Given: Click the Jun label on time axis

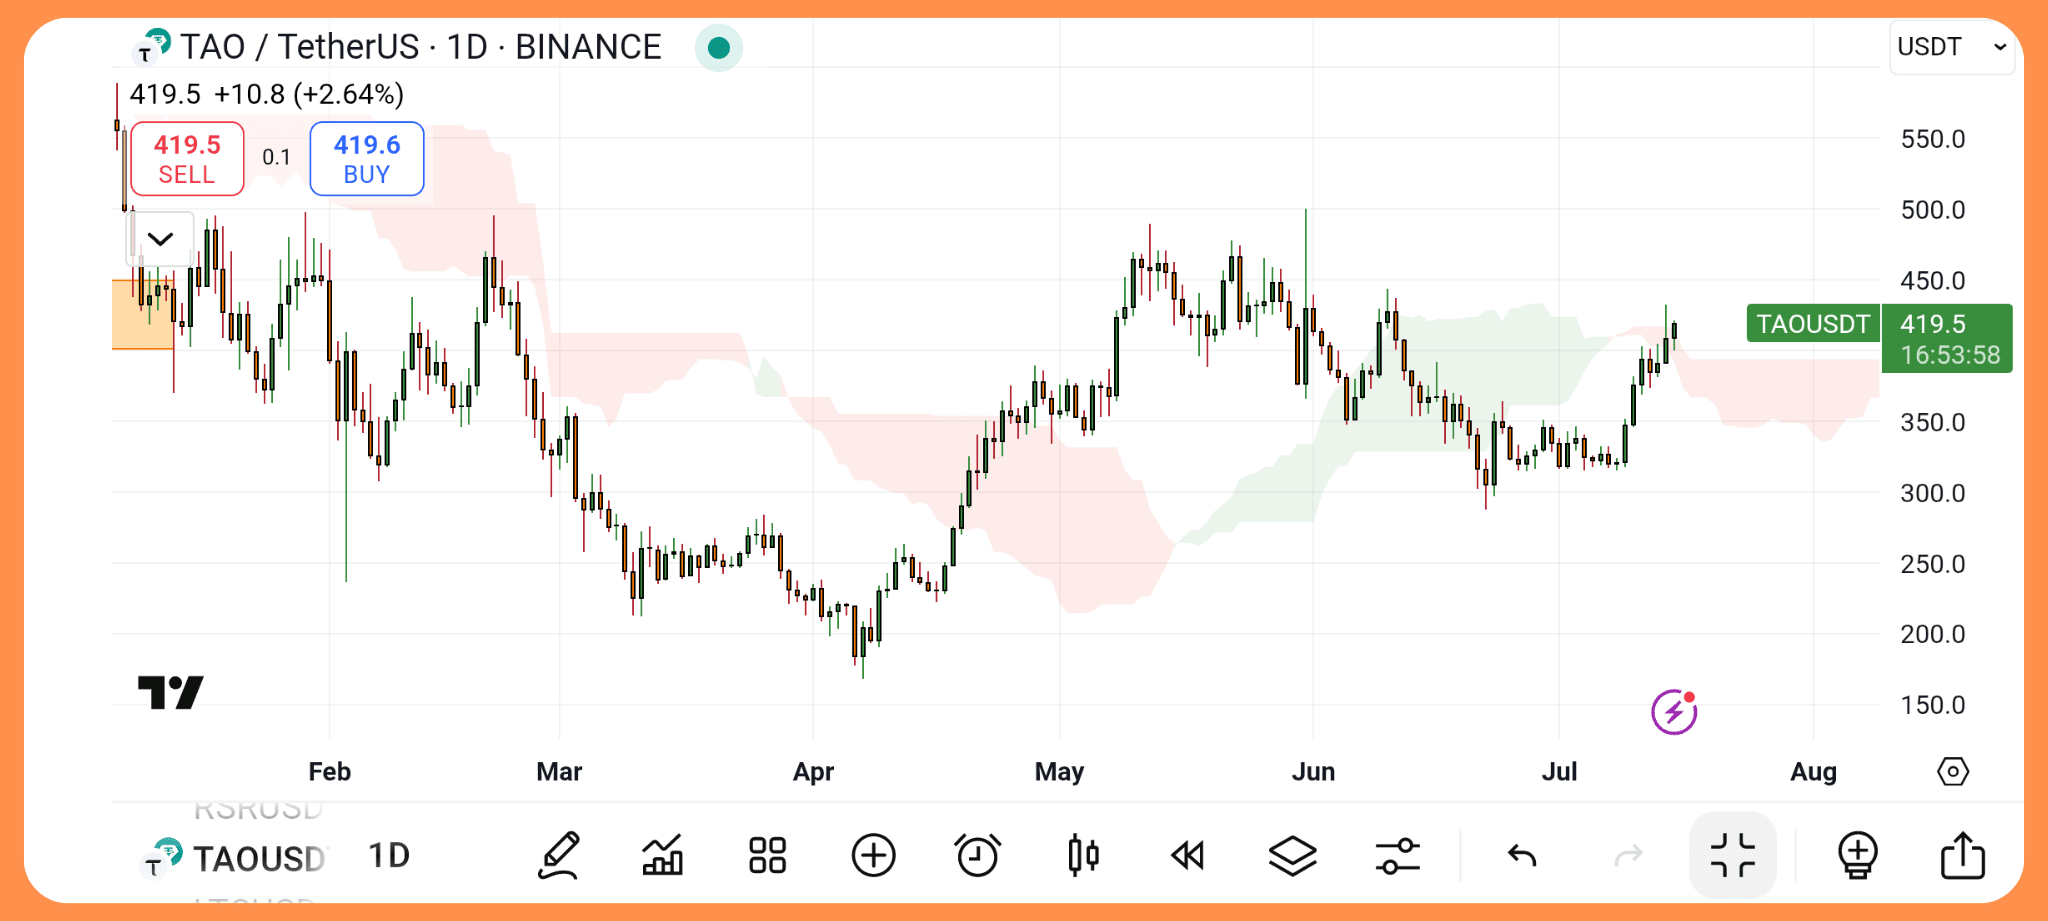Looking at the screenshot, I should click(1313, 772).
